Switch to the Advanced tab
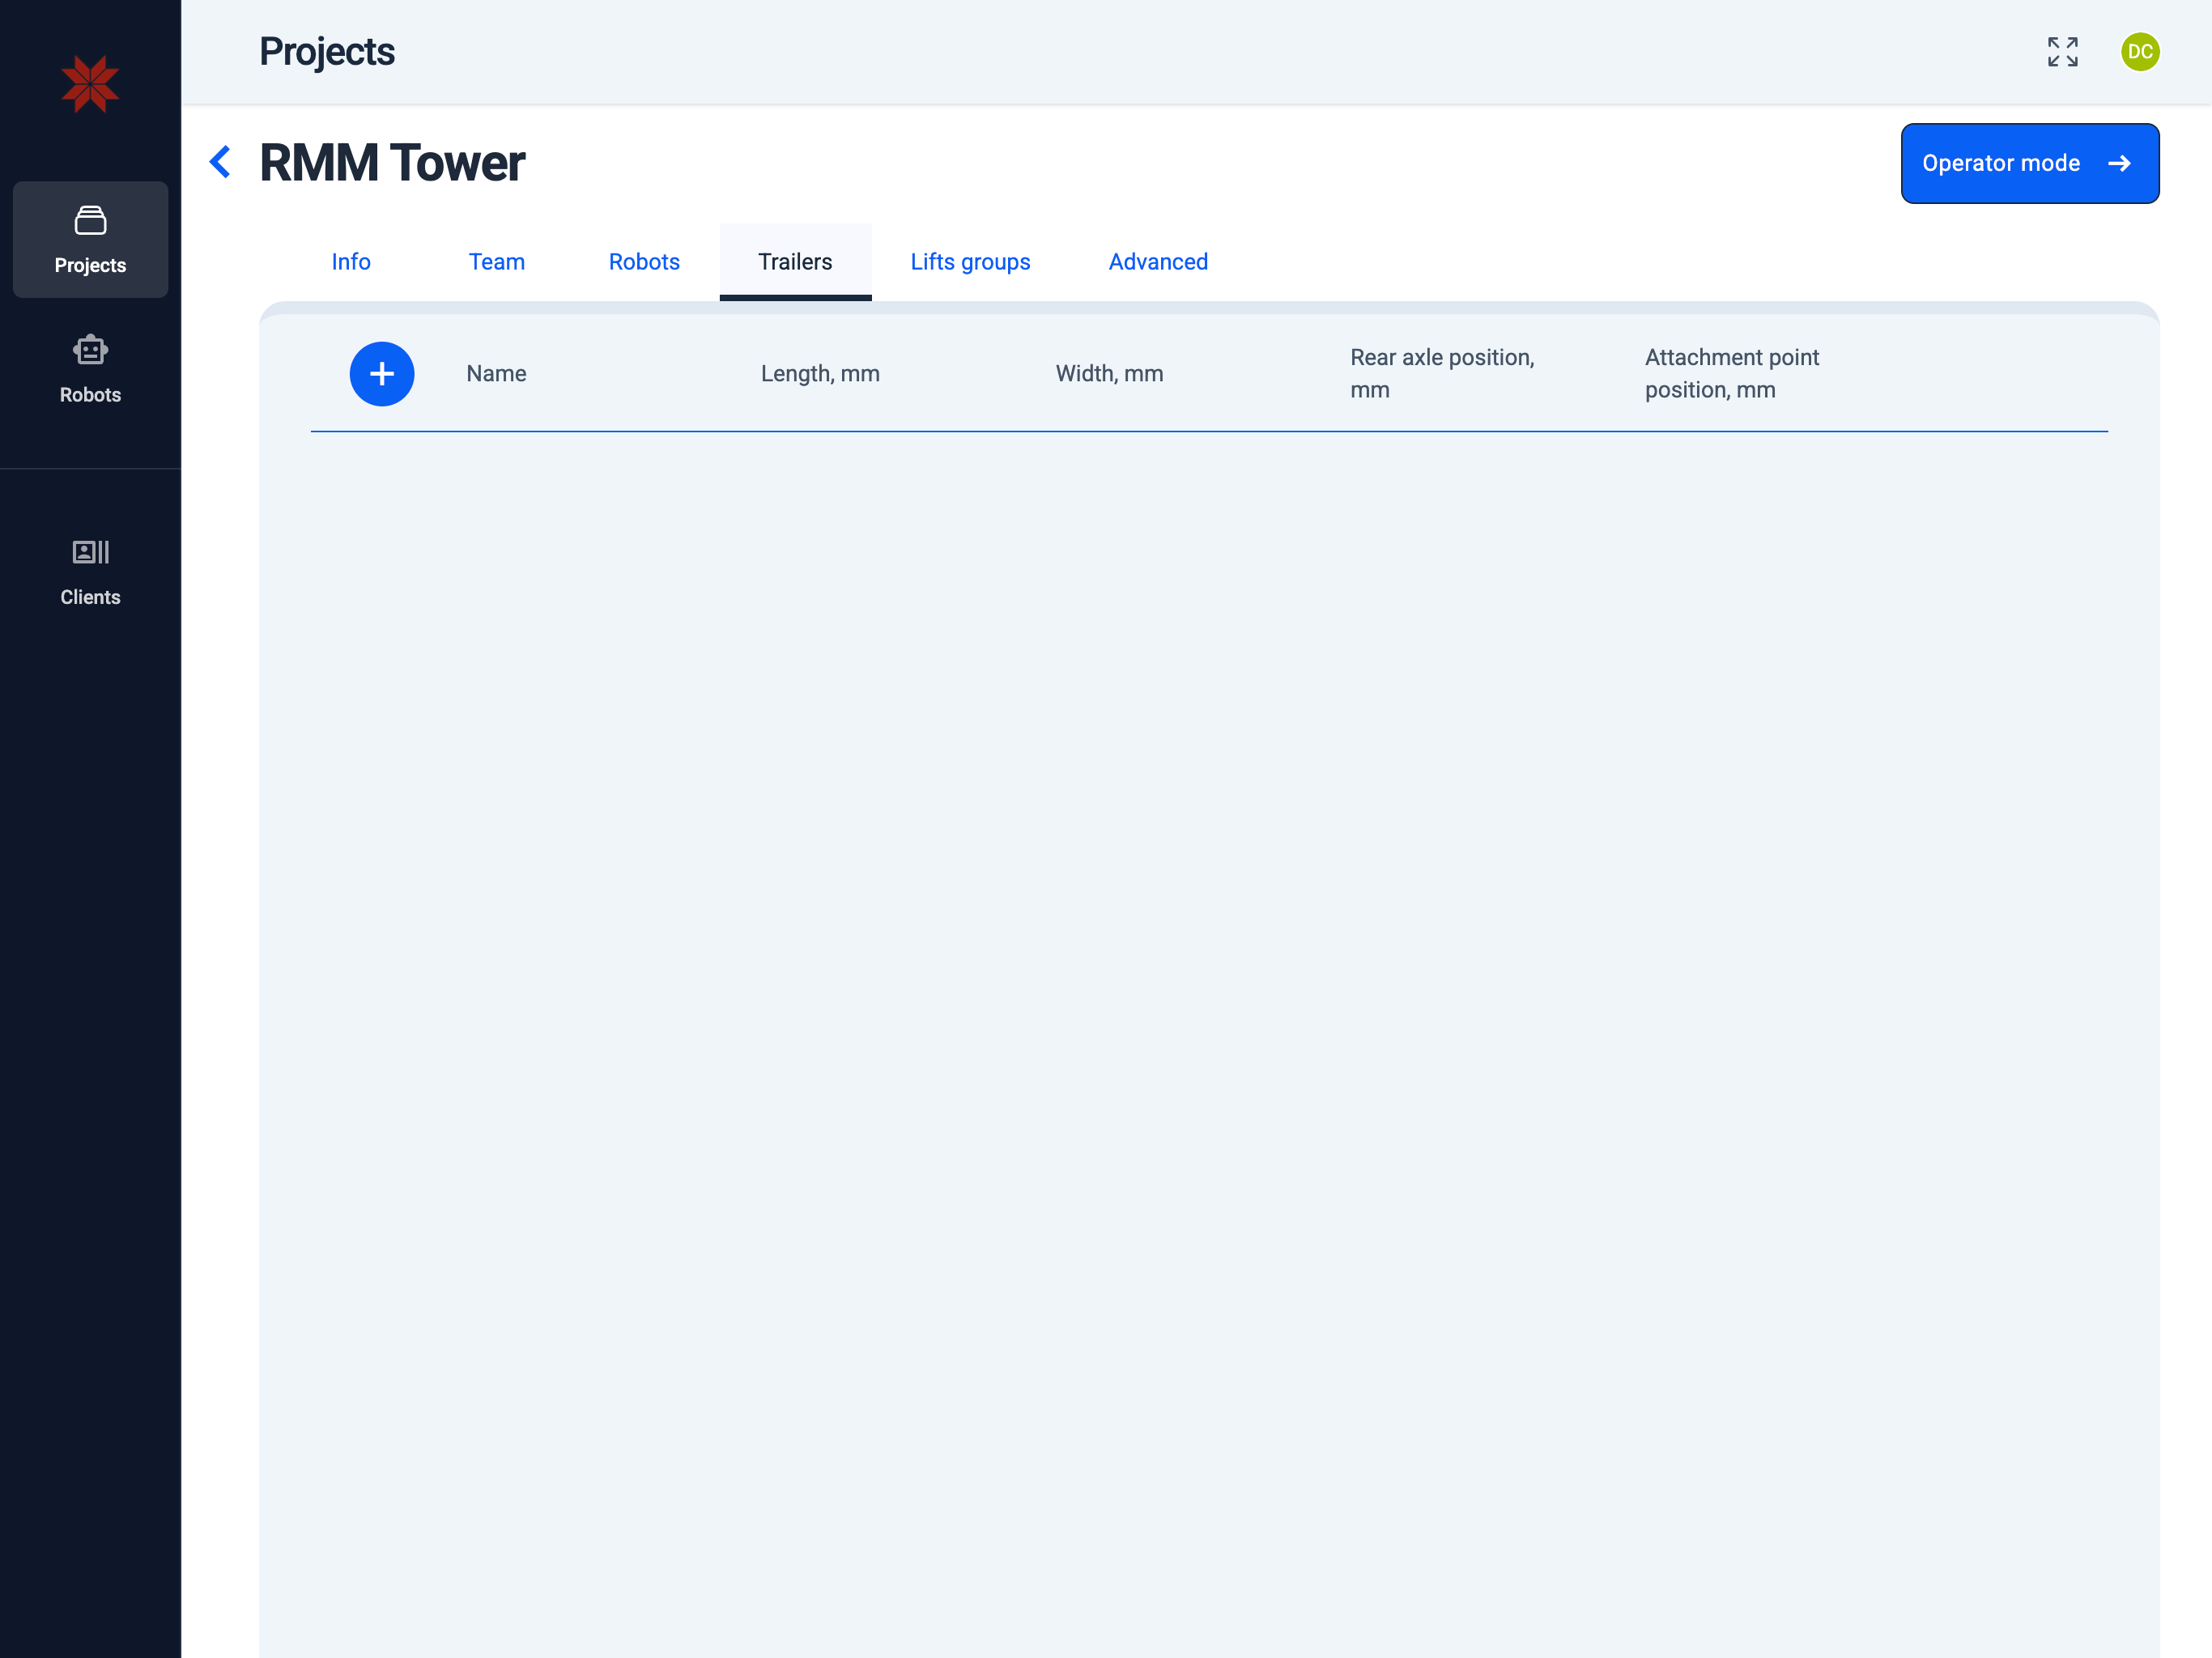This screenshot has height=1658, width=2212. click(1158, 262)
